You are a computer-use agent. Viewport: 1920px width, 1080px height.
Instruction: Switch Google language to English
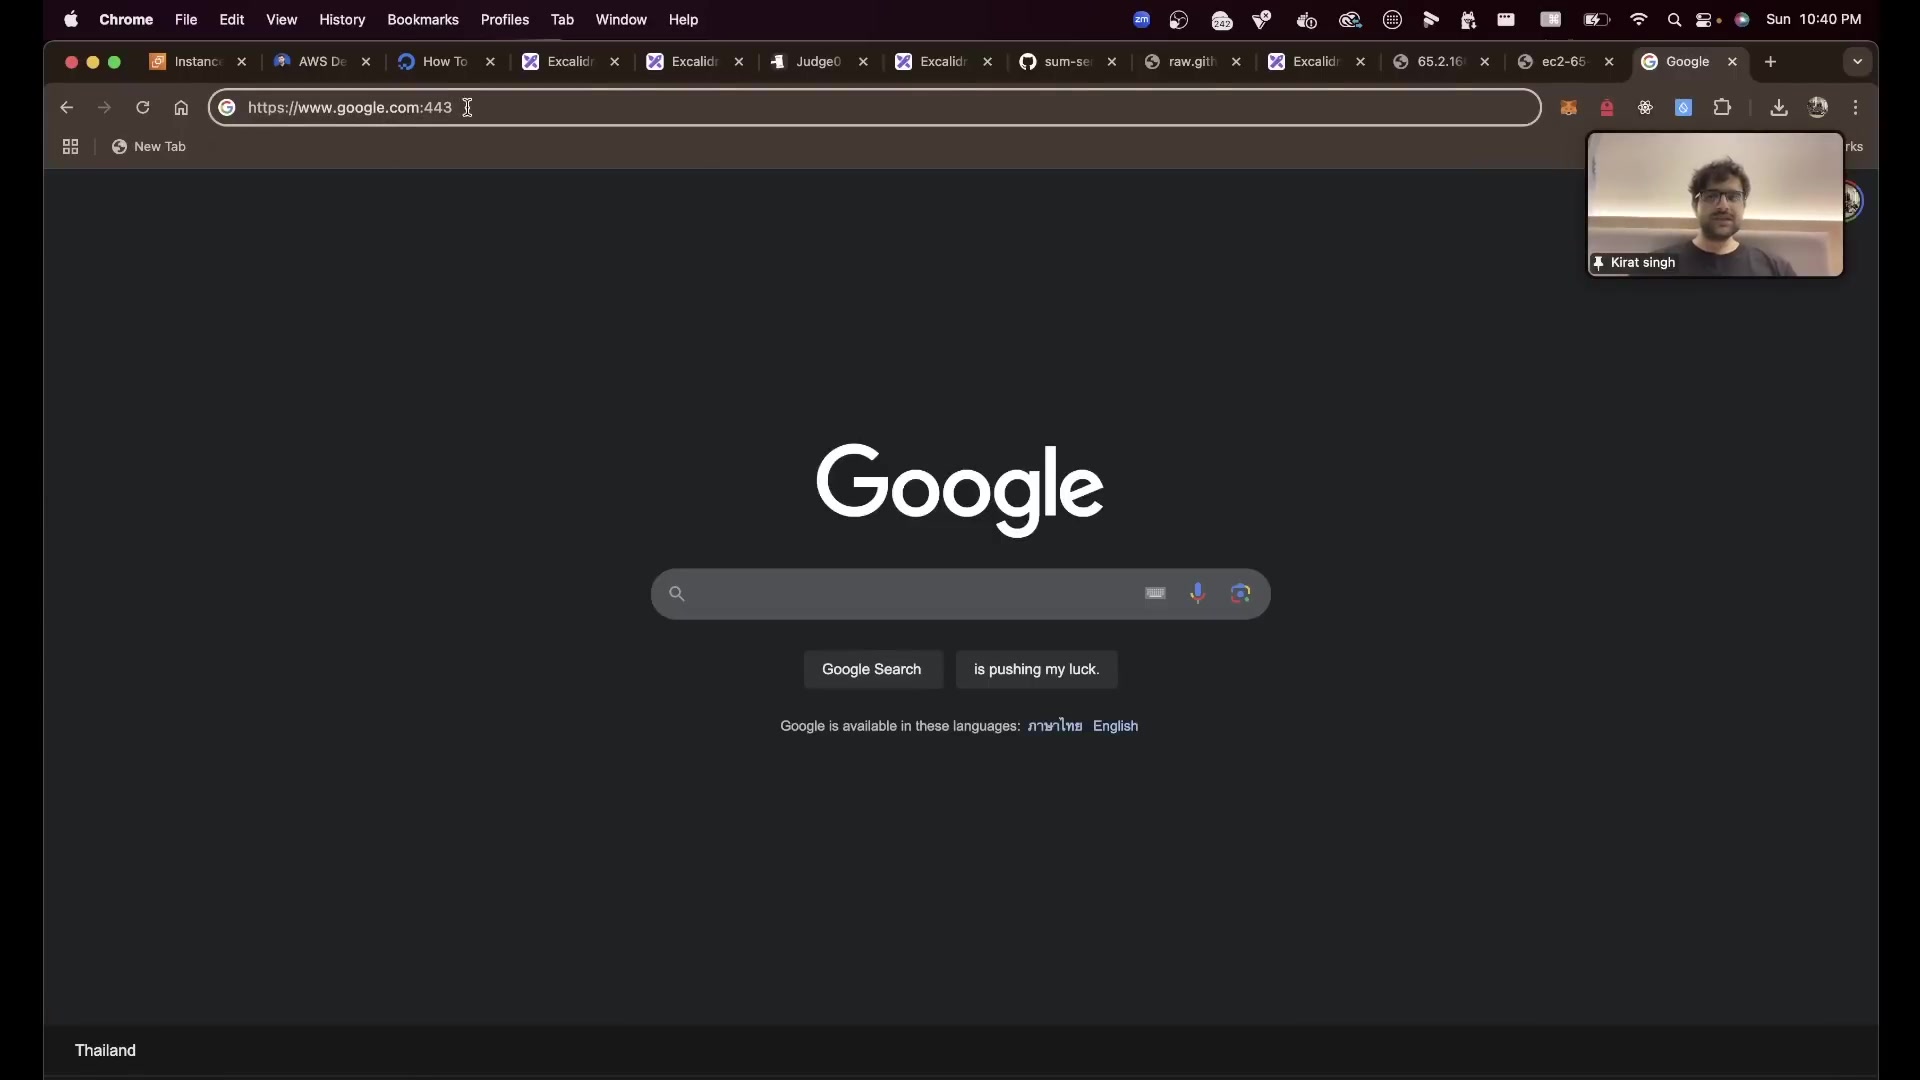click(x=1116, y=726)
